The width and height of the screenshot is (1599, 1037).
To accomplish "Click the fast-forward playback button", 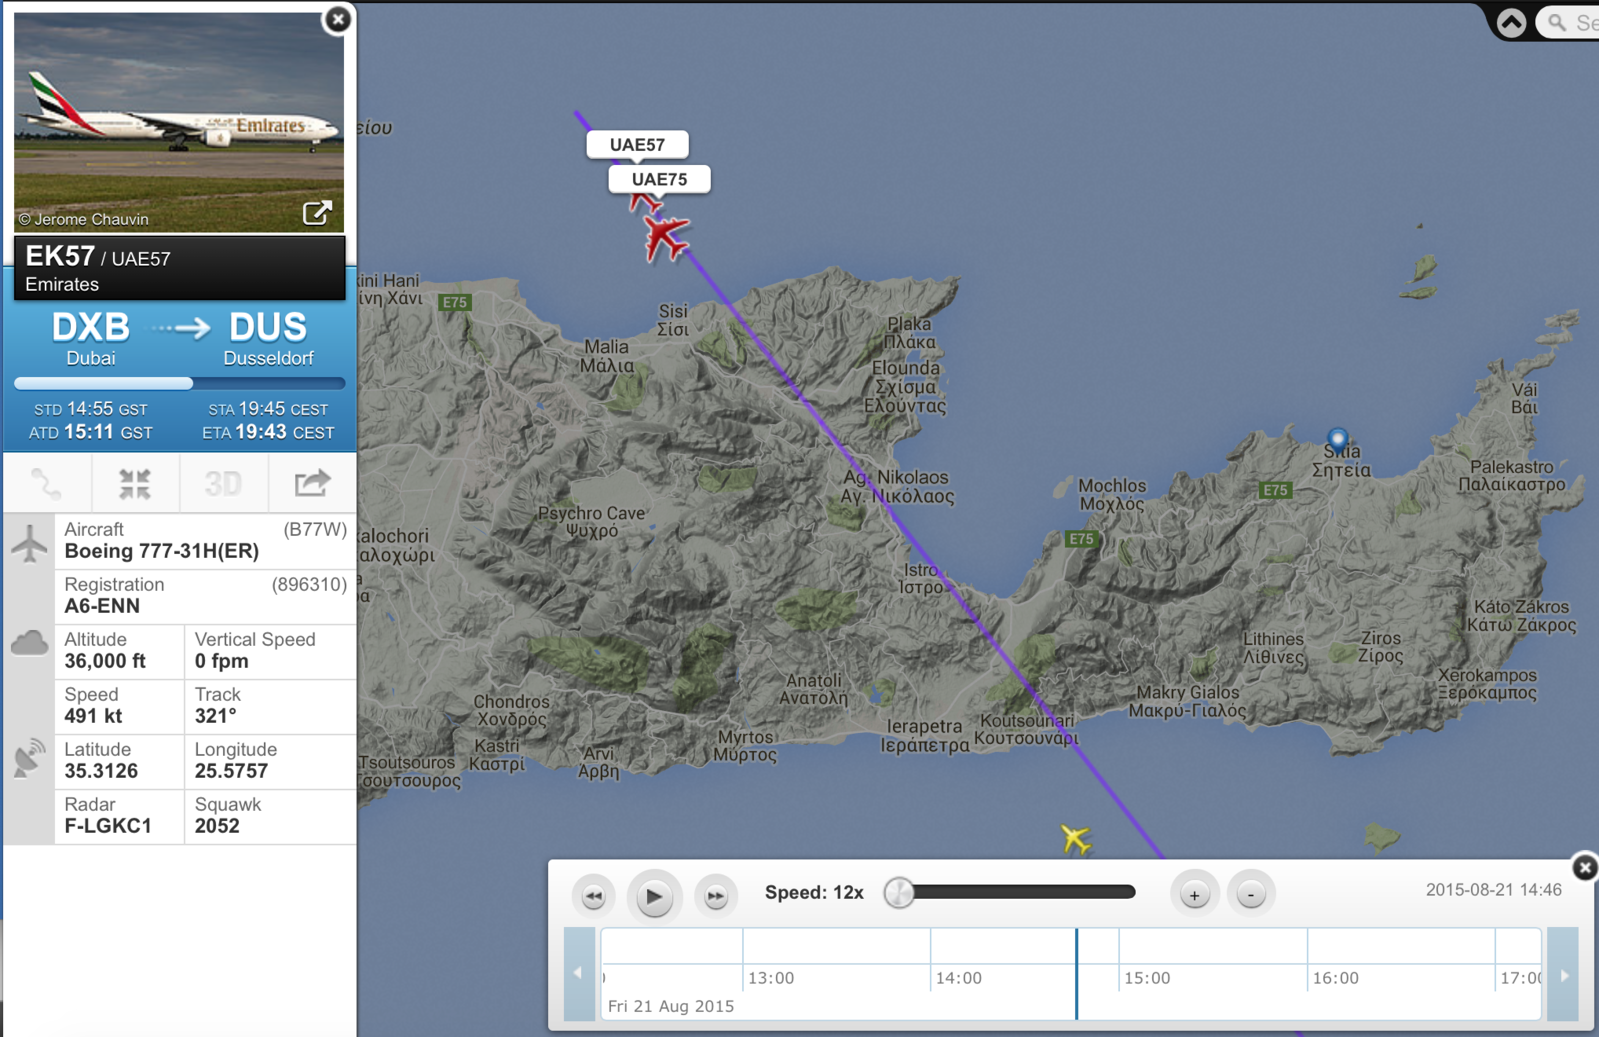I will pyautogui.click(x=716, y=895).
